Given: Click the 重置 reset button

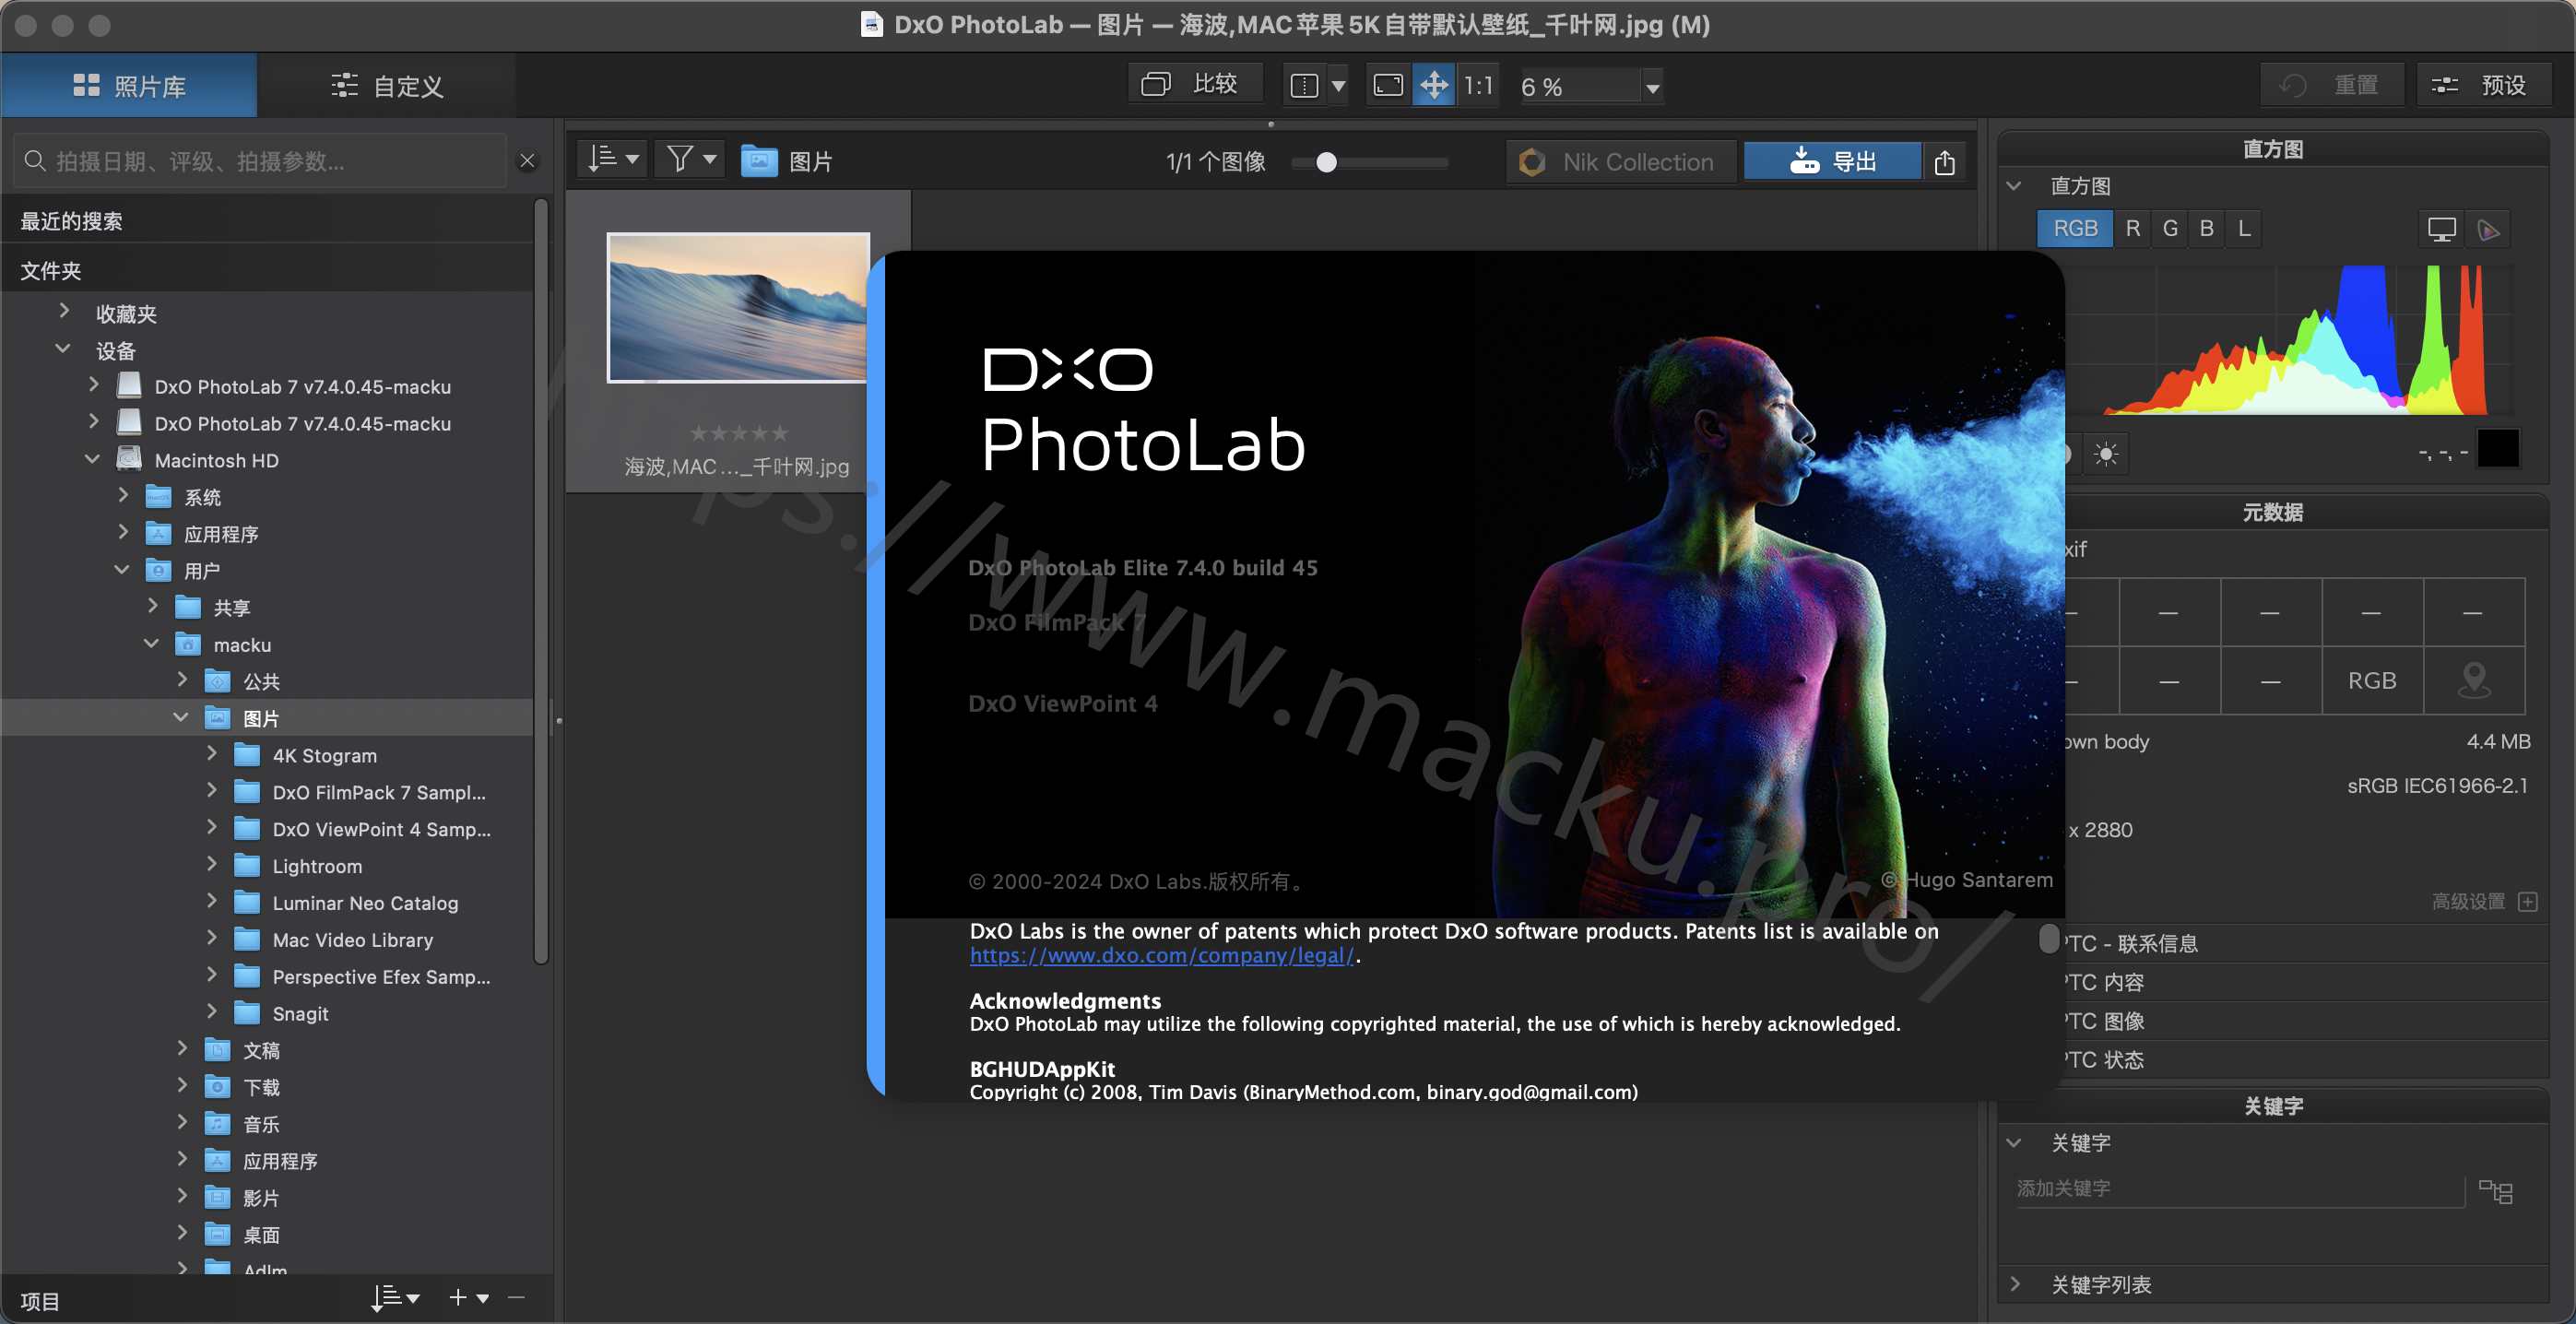Looking at the screenshot, I should click(2330, 86).
